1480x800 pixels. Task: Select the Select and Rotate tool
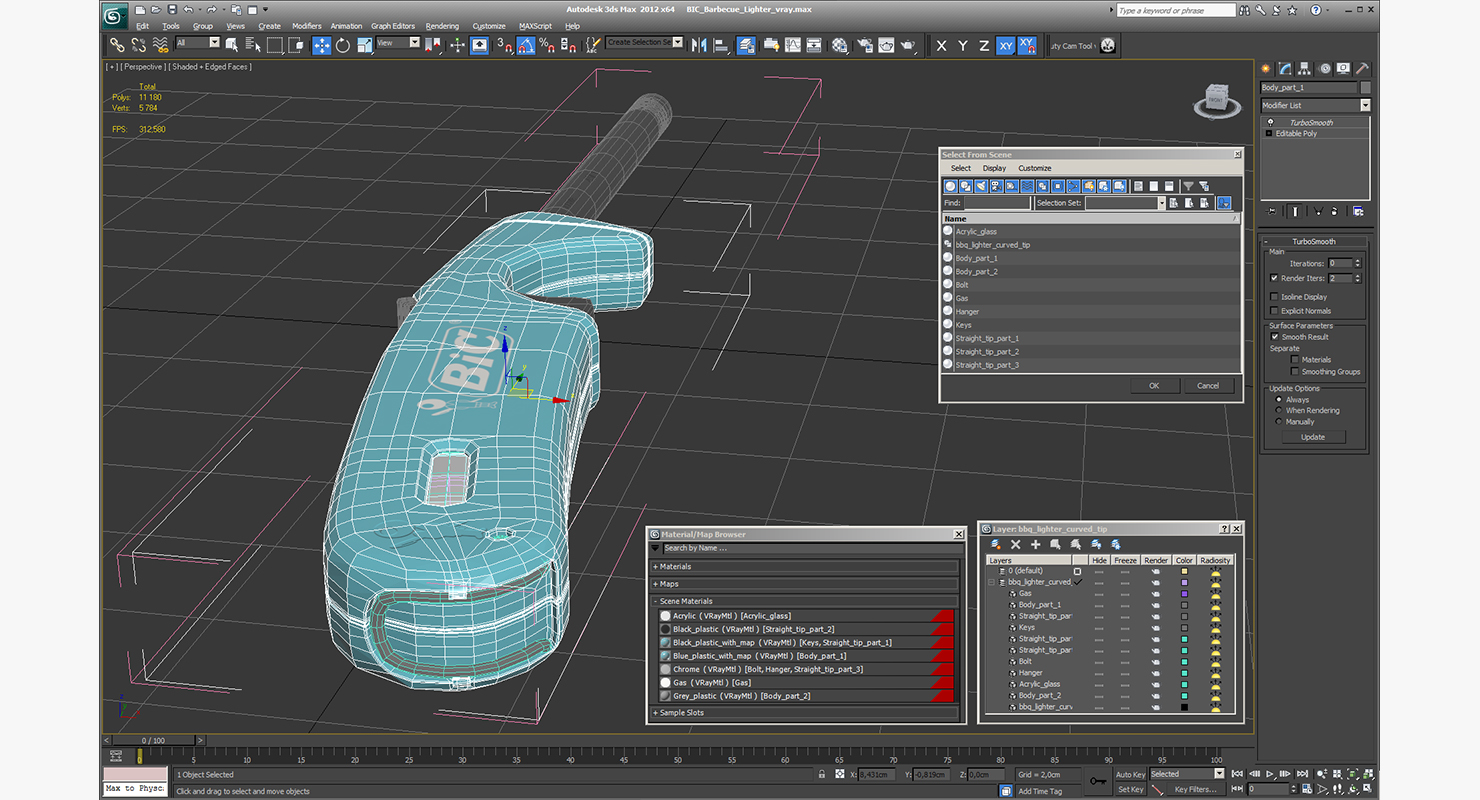(x=343, y=45)
